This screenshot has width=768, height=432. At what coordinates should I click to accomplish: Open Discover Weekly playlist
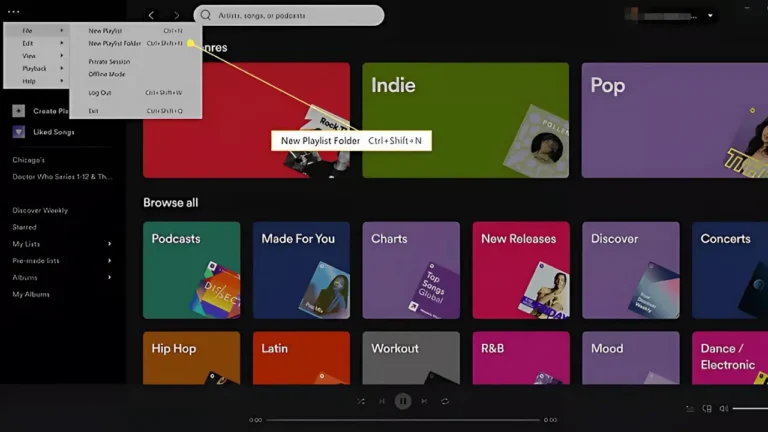point(40,210)
